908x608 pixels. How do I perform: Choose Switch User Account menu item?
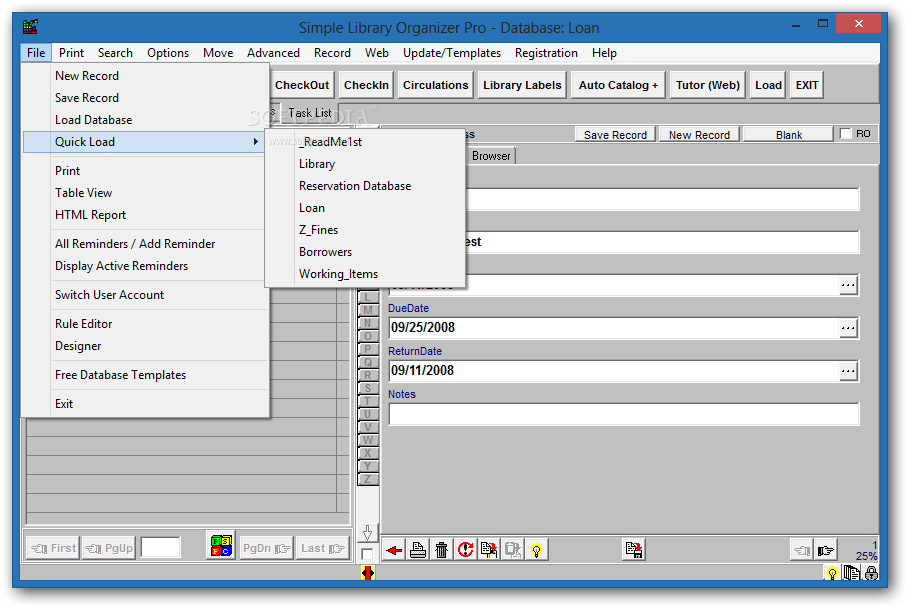coord(109,295)
